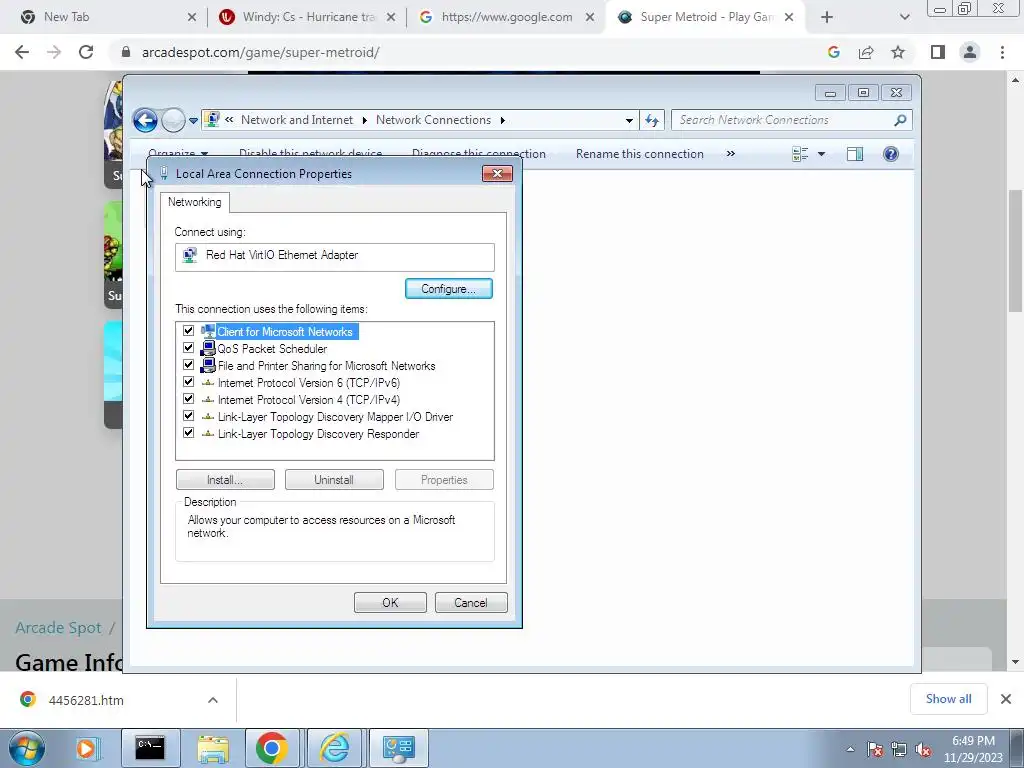The height and width of the screenshot is (768, 1024).
Task: Click Rename this connection
Action: [639, 154]
